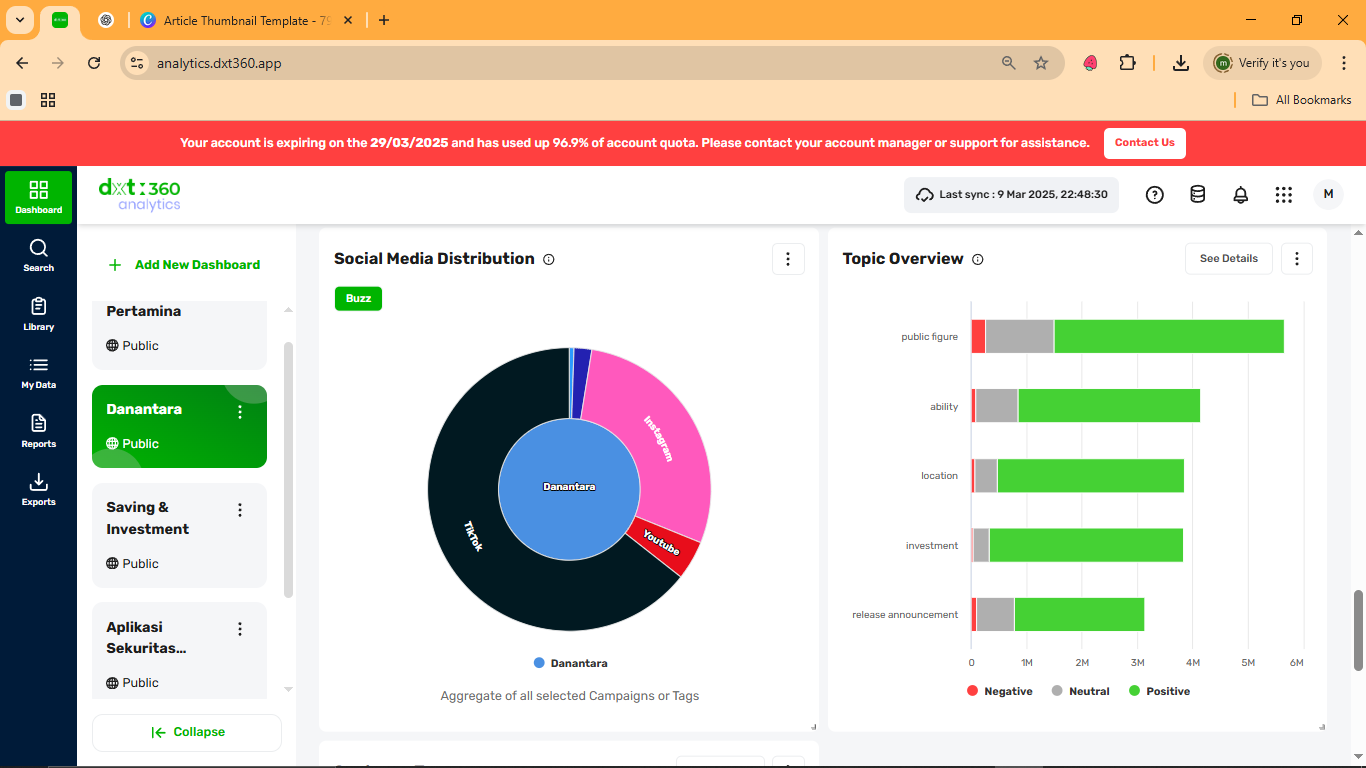Open the bookmarks bar apps grid icon

(48, 100)
